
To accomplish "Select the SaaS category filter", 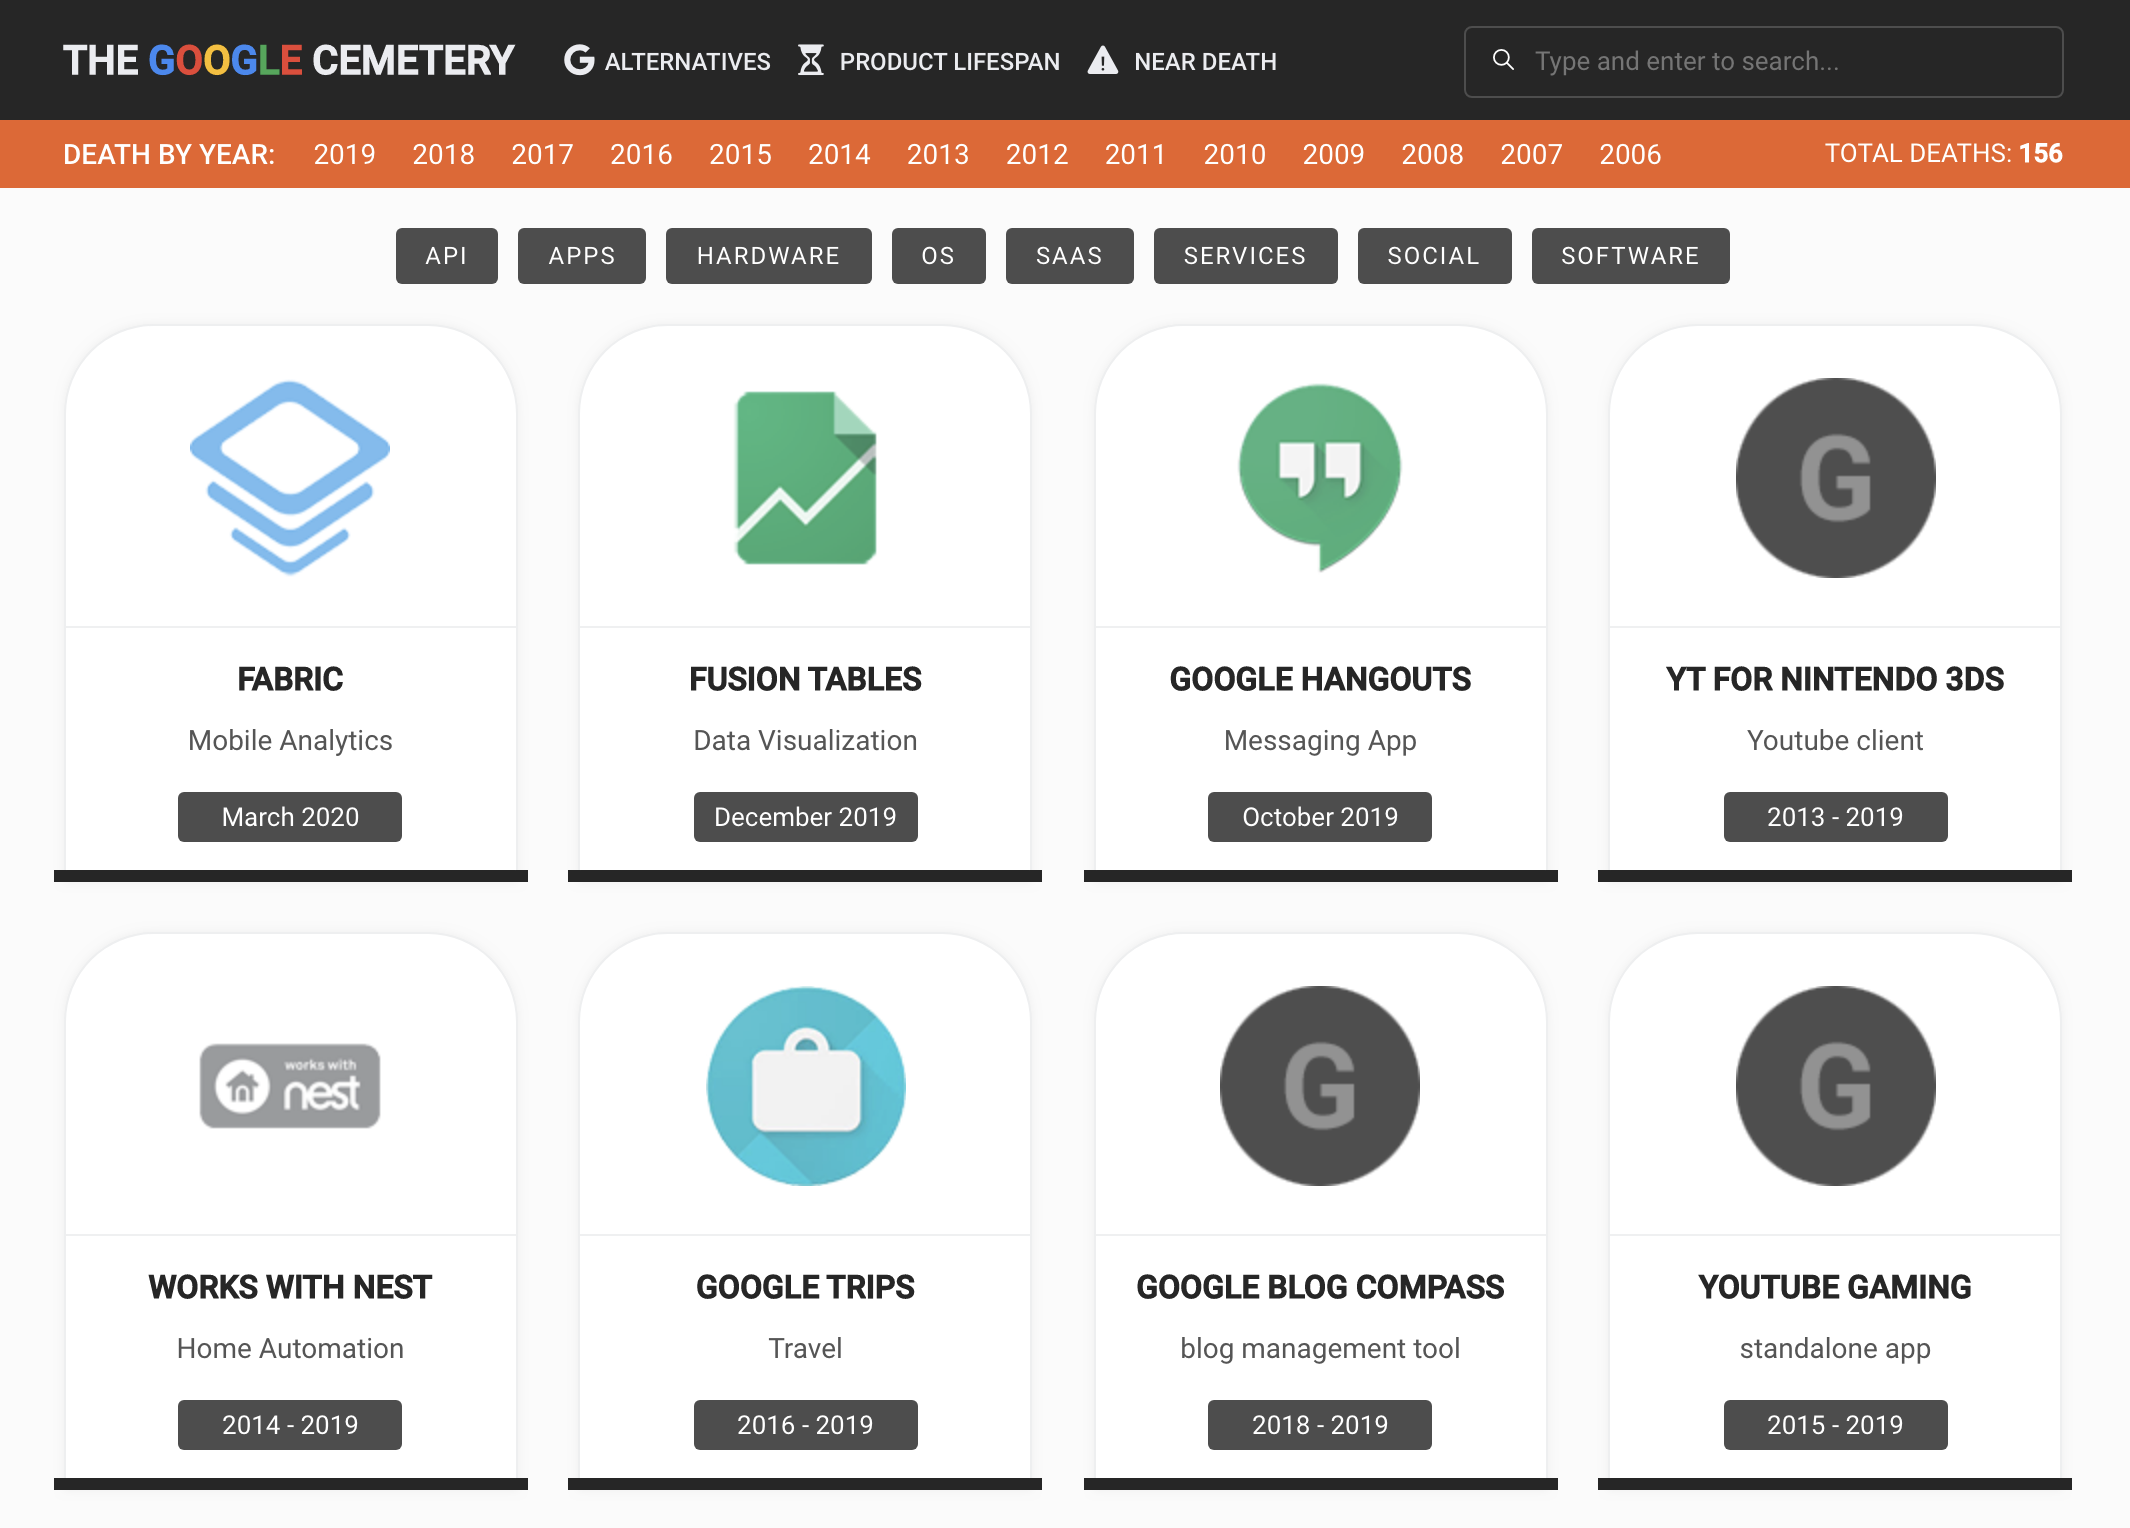I will (x=1069, y=256).
